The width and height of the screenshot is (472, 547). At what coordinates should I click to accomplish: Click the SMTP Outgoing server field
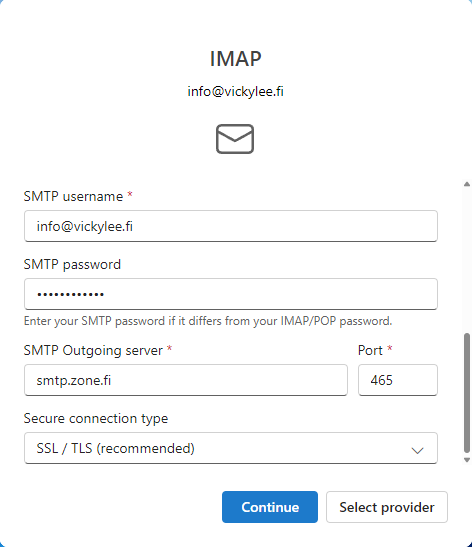pos(186,380)
